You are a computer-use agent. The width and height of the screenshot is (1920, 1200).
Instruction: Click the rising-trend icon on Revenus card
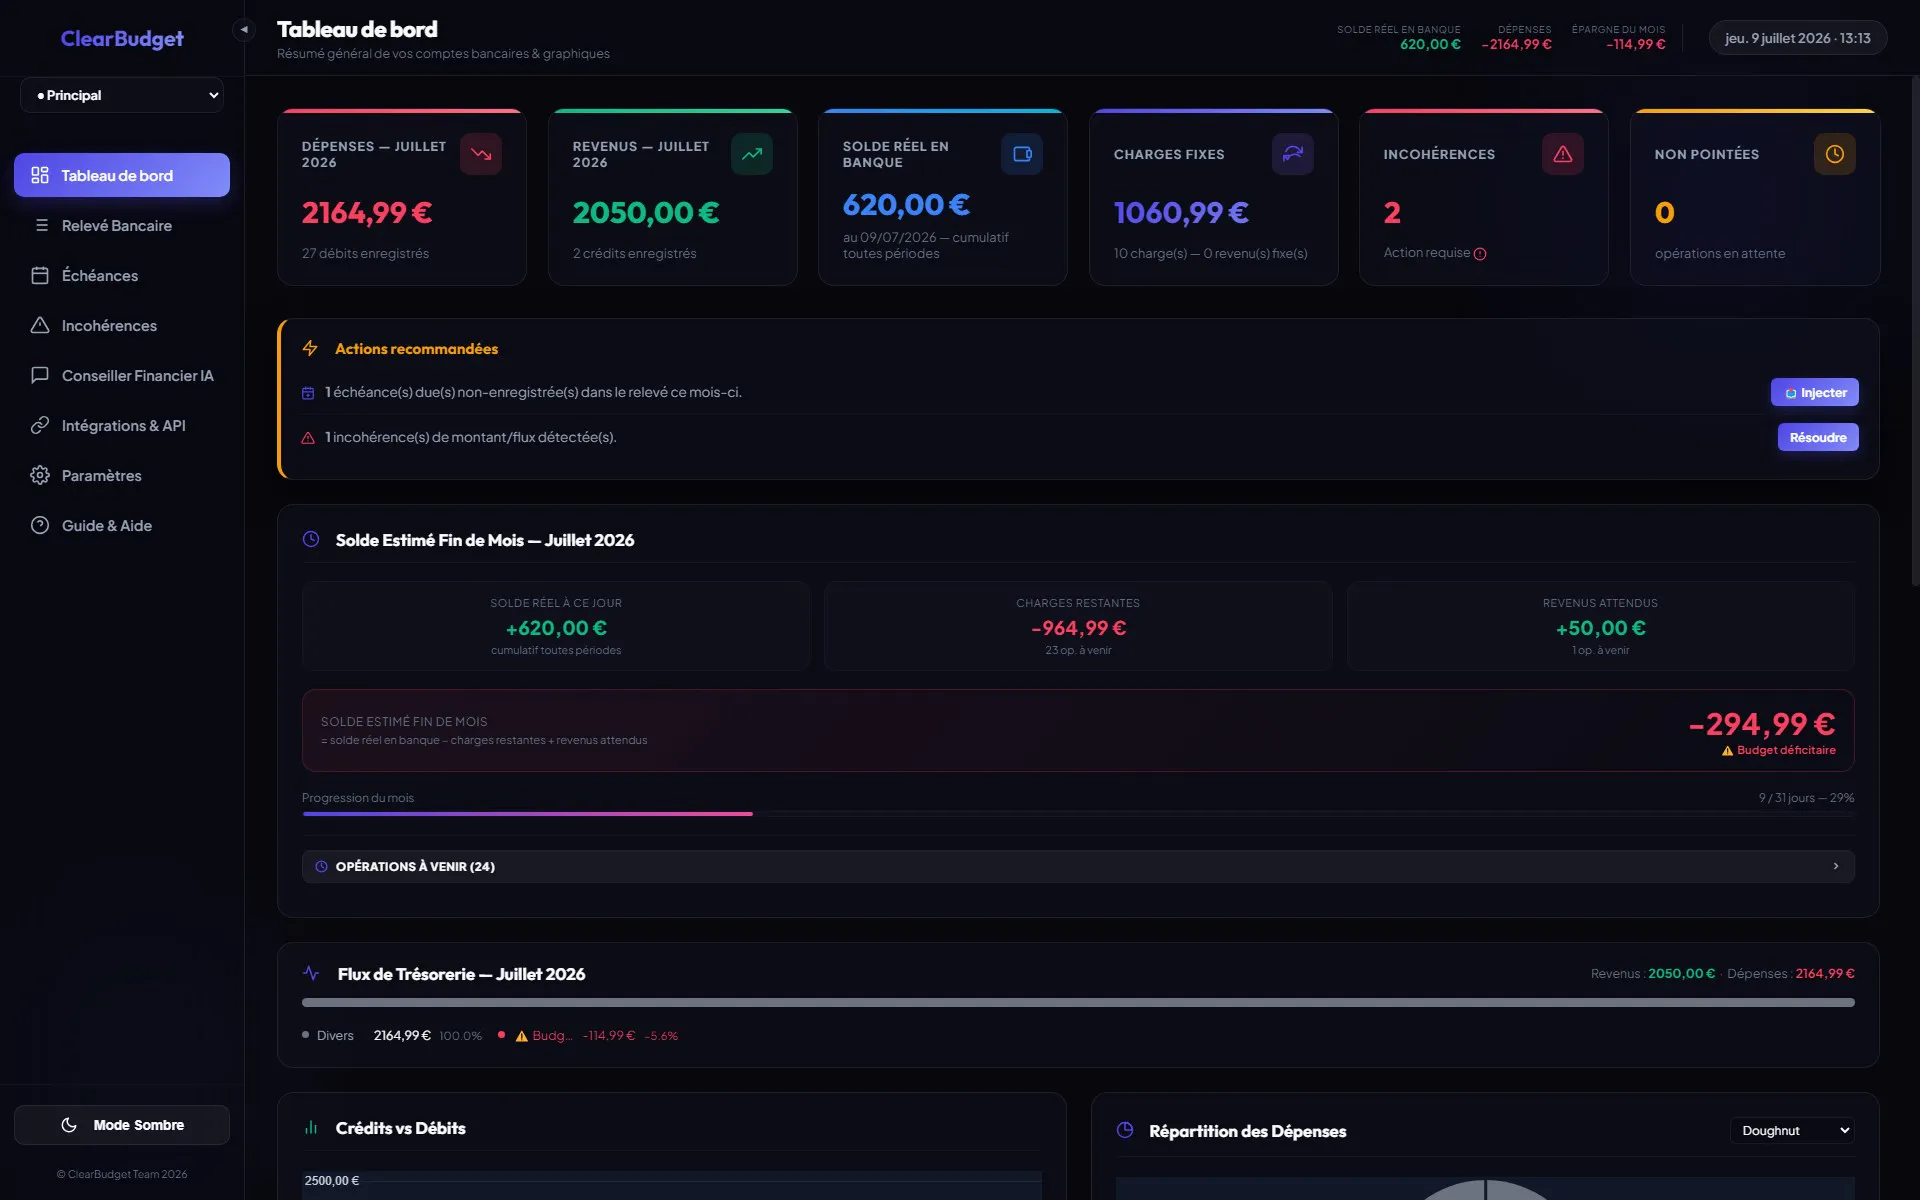[752, 154]
